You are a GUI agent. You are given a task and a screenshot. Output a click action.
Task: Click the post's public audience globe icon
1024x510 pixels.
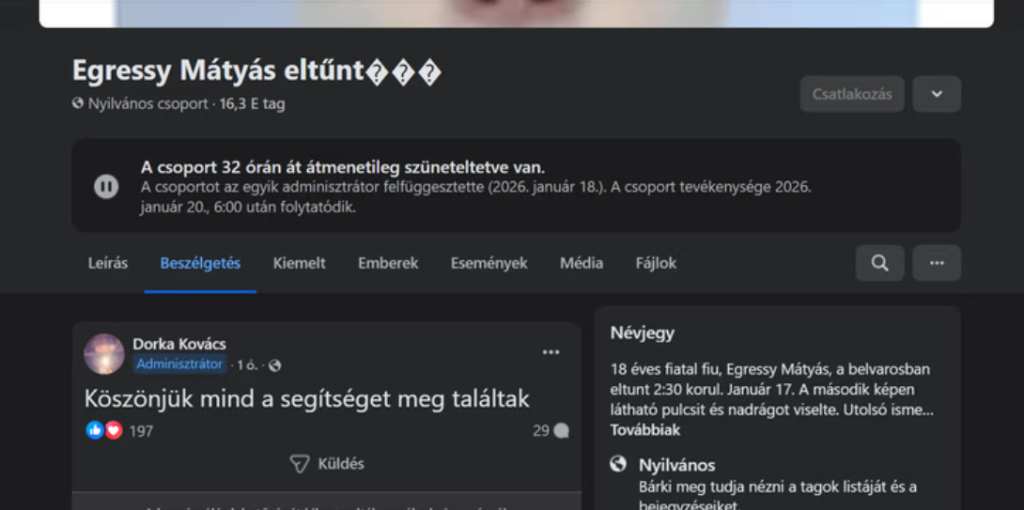(275, 365)
